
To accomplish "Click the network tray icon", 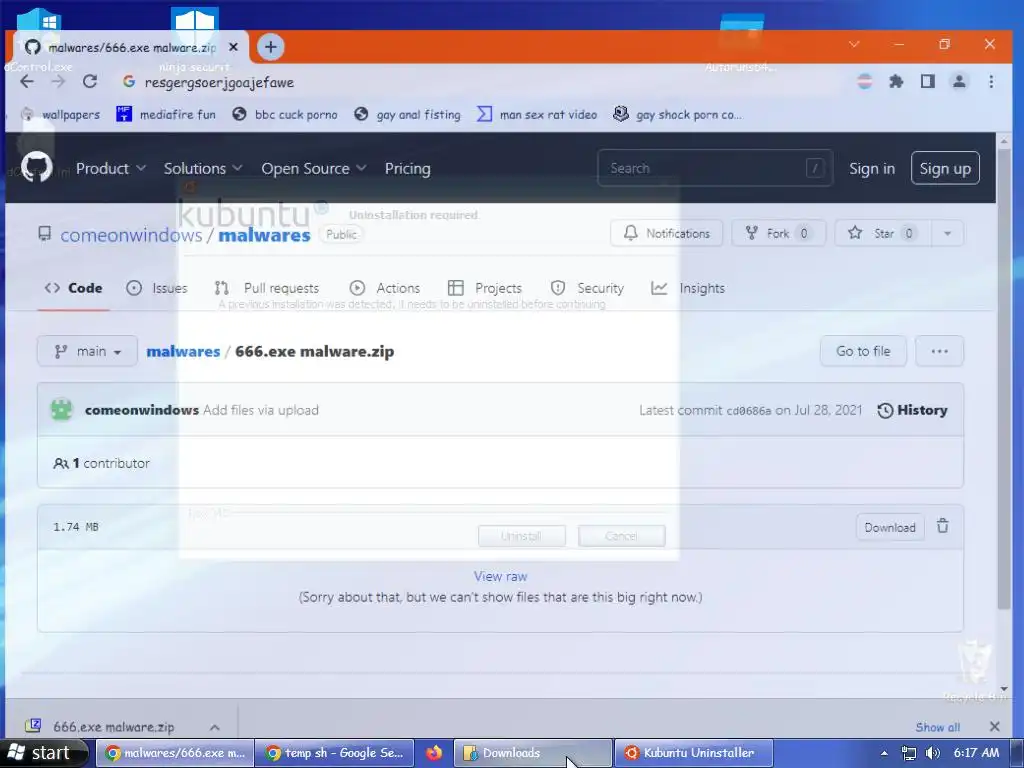I will 908,753.
